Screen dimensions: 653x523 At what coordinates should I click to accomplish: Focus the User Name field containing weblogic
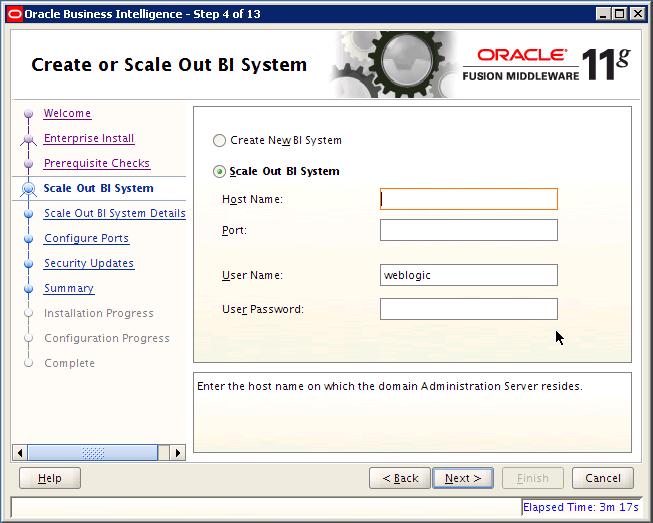(x=469, y=275)
